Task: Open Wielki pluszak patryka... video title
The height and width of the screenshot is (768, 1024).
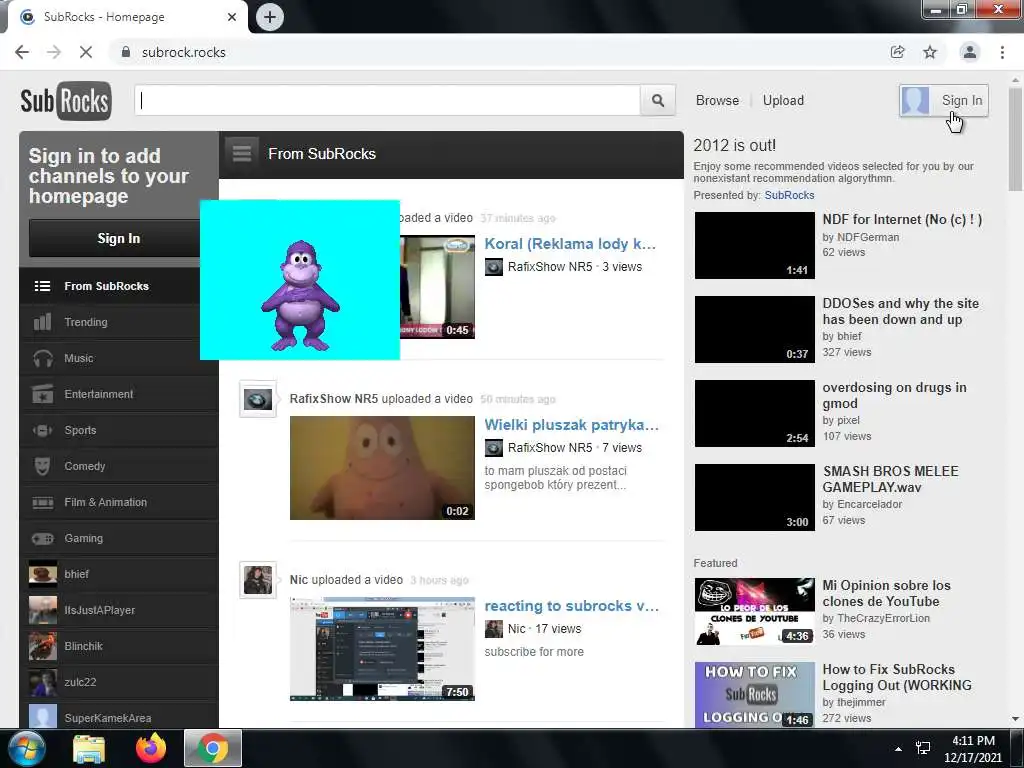Action: pos(571,425)
